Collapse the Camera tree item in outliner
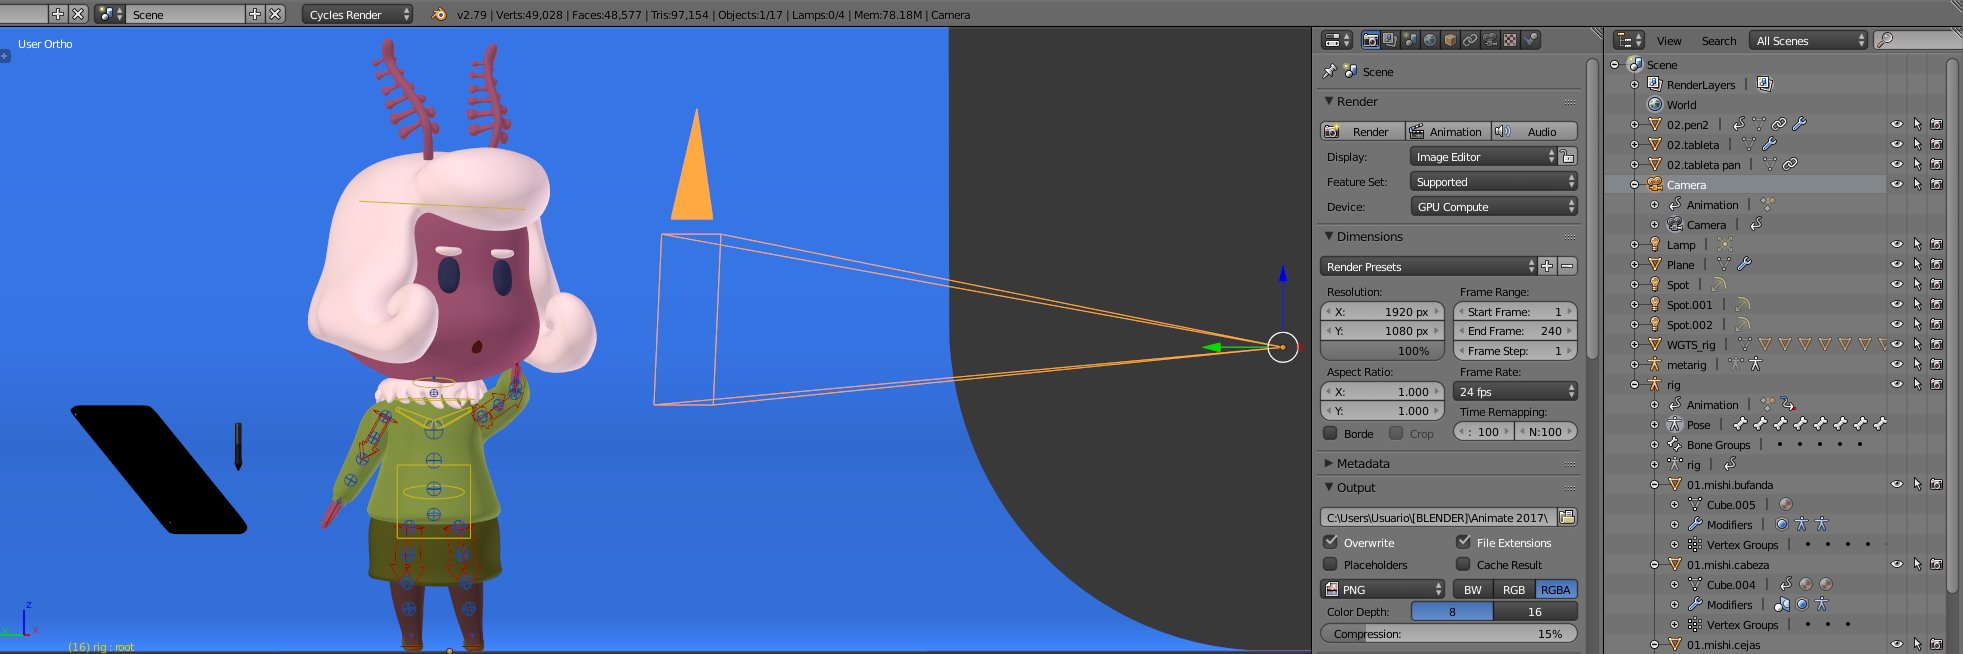Screen dimensions: 1963x654 pos(1635,184)
